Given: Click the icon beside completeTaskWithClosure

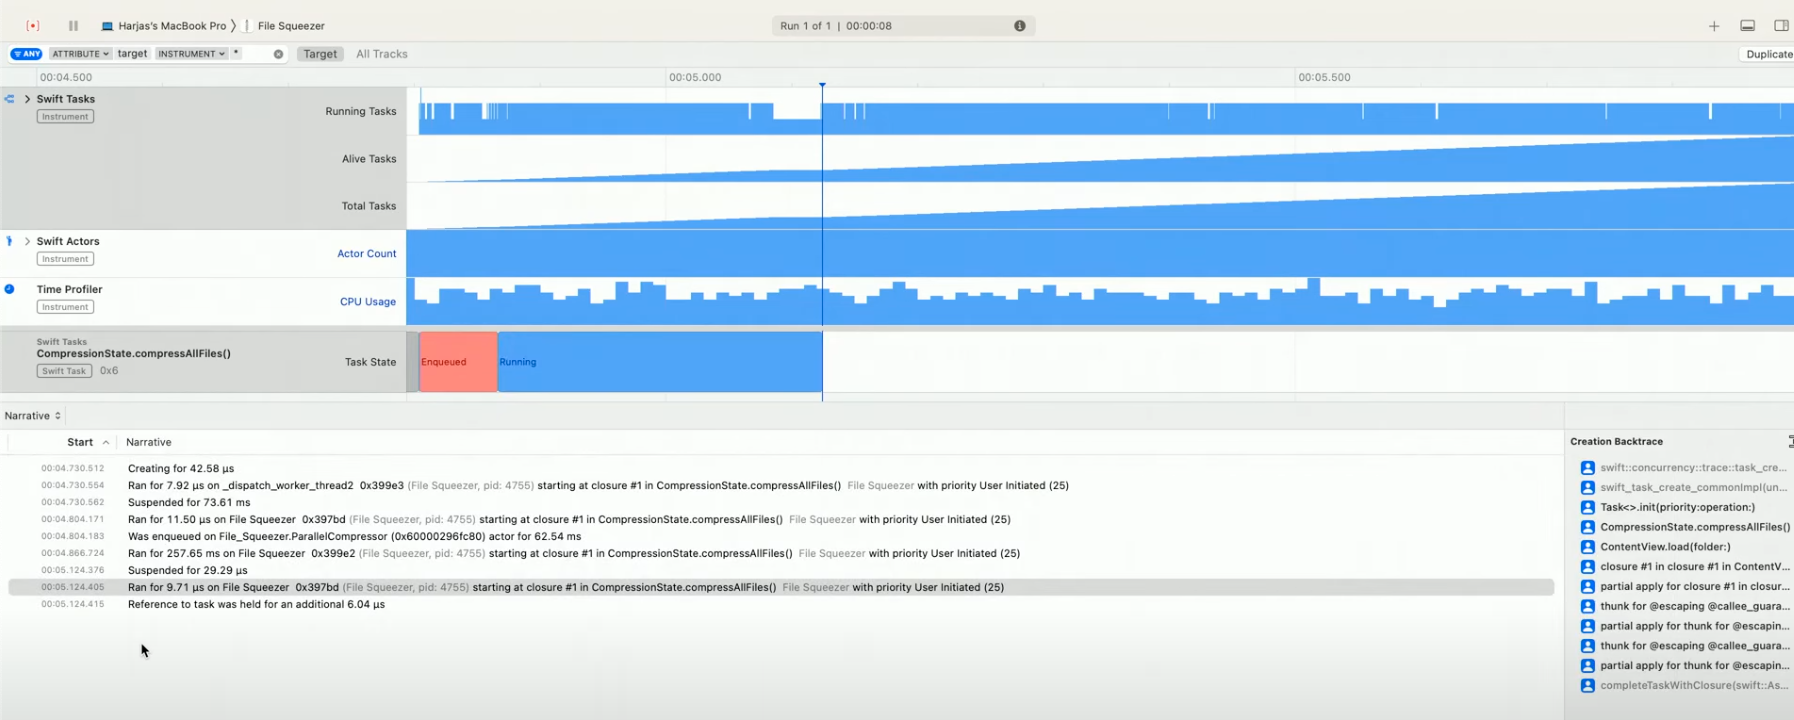Looking at the screenshot, I should [x=1587, y=686].
